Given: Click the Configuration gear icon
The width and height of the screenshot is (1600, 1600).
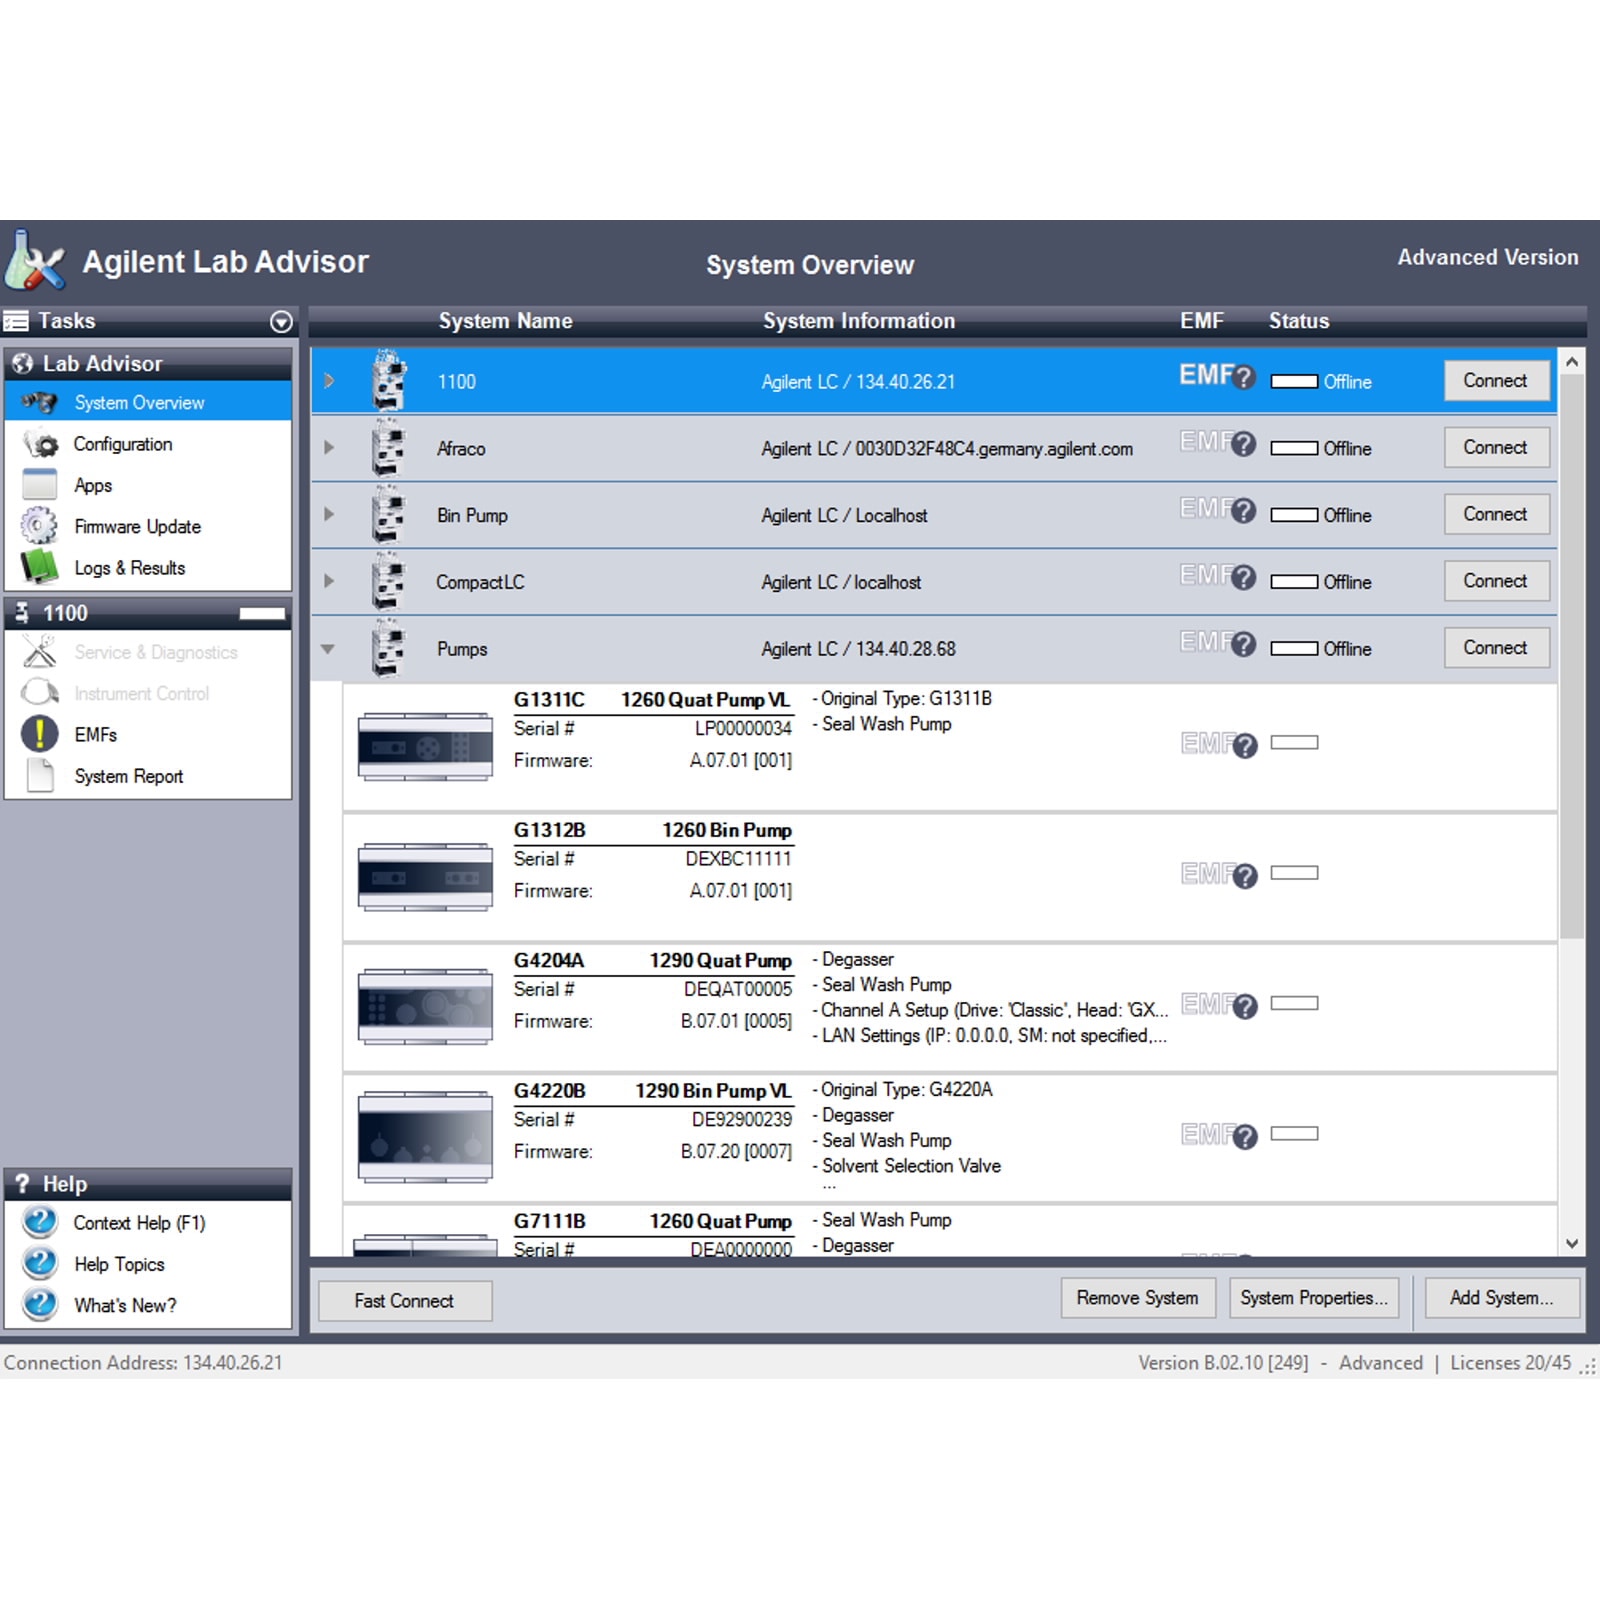Looking at the screenshot, I should pyautogui.click(x=40, y=444).
